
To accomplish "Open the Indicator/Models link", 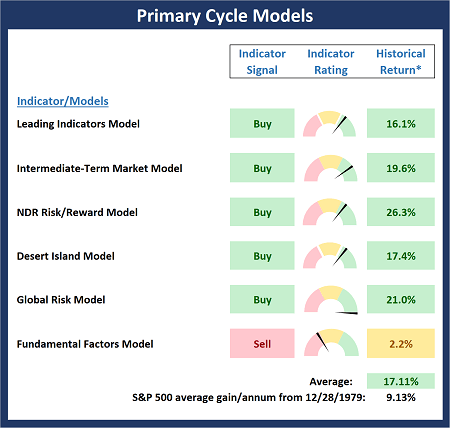I will click(x=63, y=101).
